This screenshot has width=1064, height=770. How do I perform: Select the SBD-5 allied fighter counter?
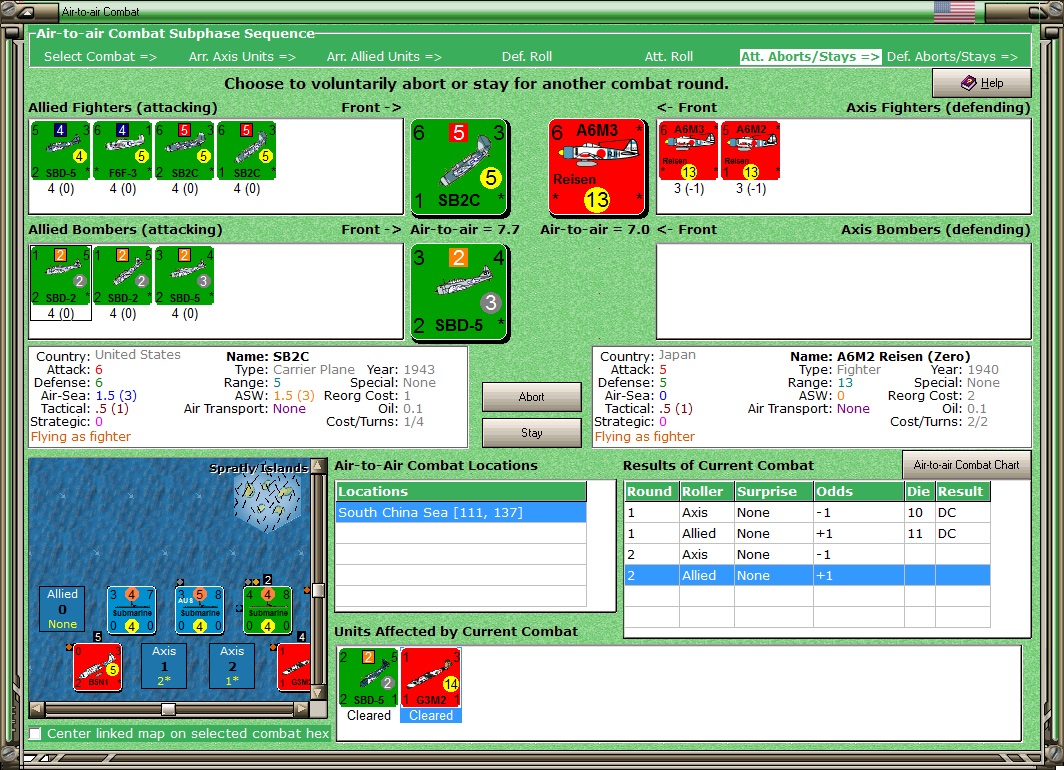tap(60, 151)
